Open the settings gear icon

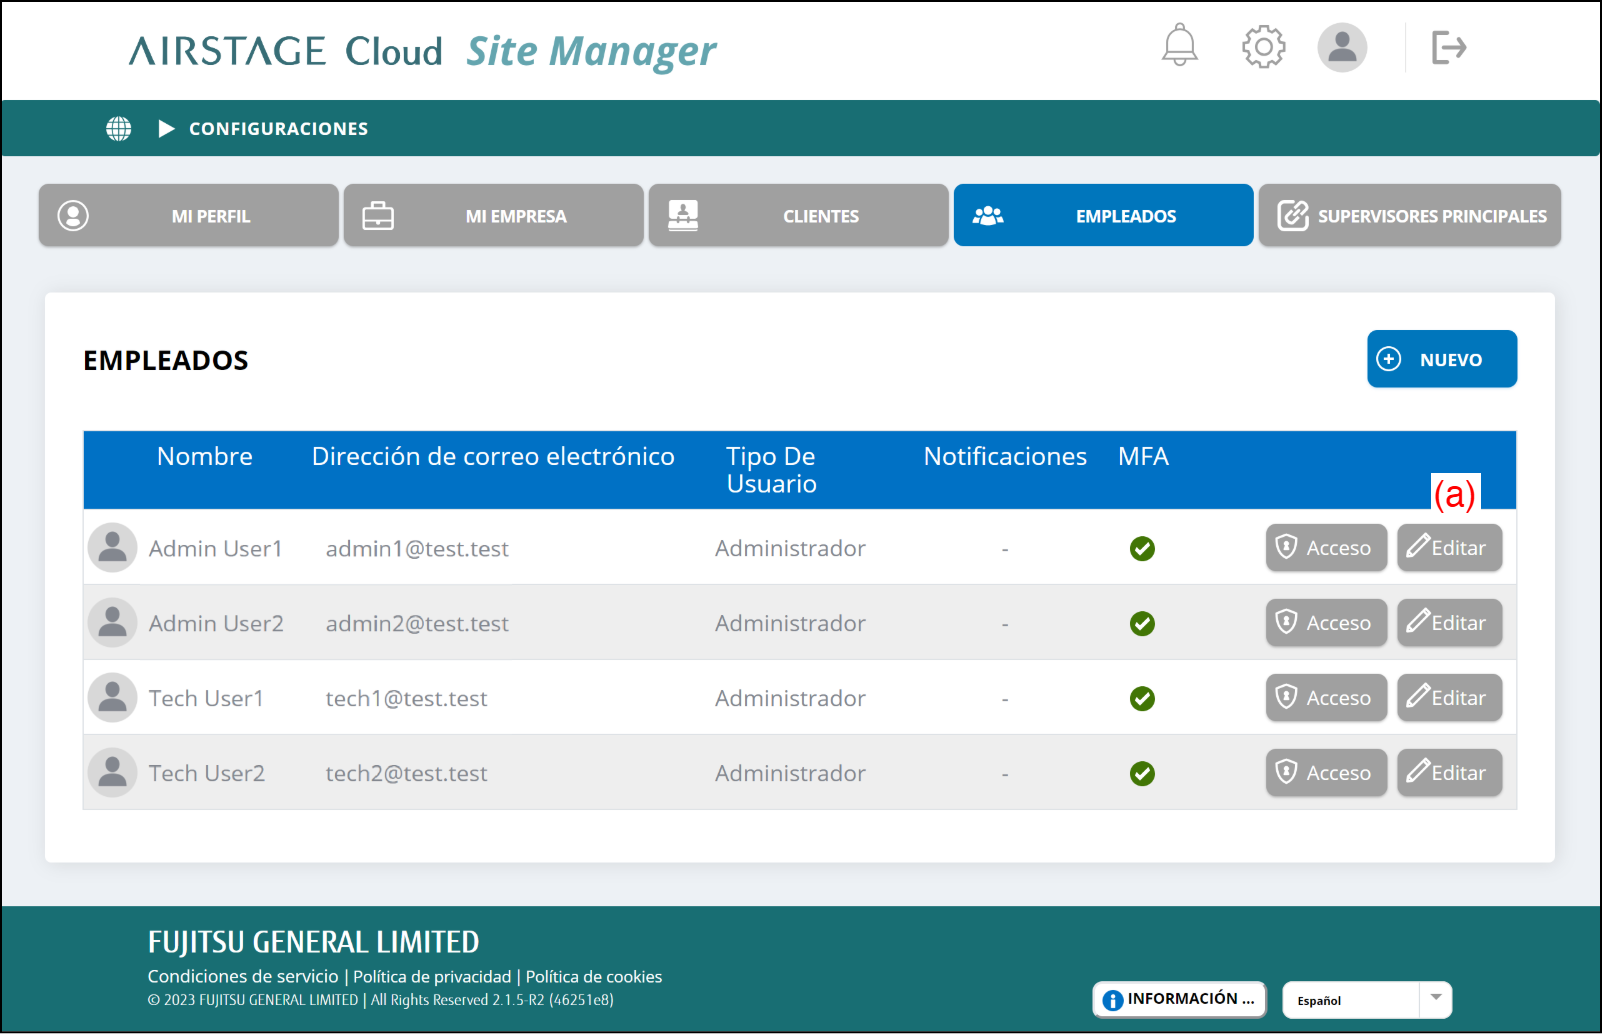tap(1263, 47)
